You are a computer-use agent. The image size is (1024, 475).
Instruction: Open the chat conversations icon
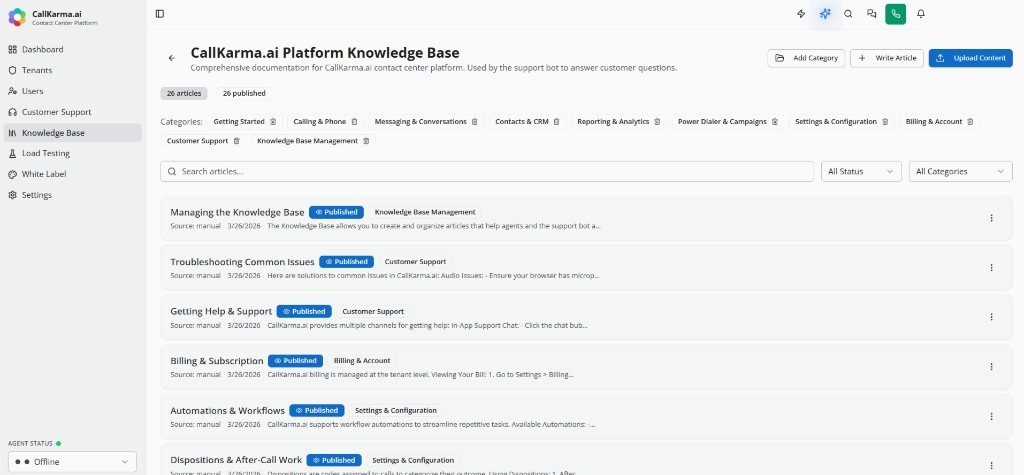point(871,14)
